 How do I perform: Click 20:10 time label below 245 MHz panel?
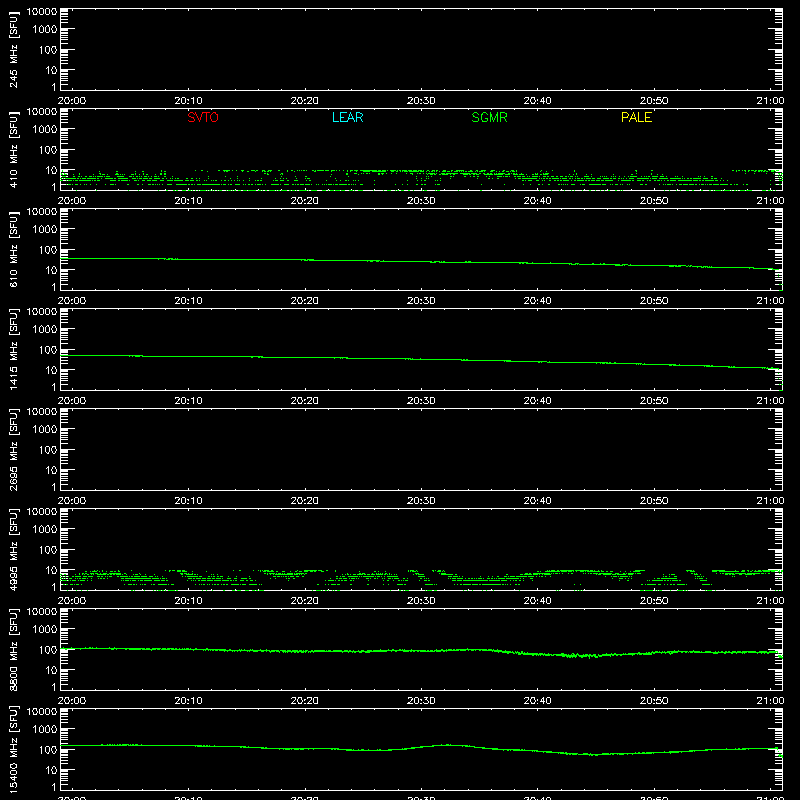click(x=188, y=101)
